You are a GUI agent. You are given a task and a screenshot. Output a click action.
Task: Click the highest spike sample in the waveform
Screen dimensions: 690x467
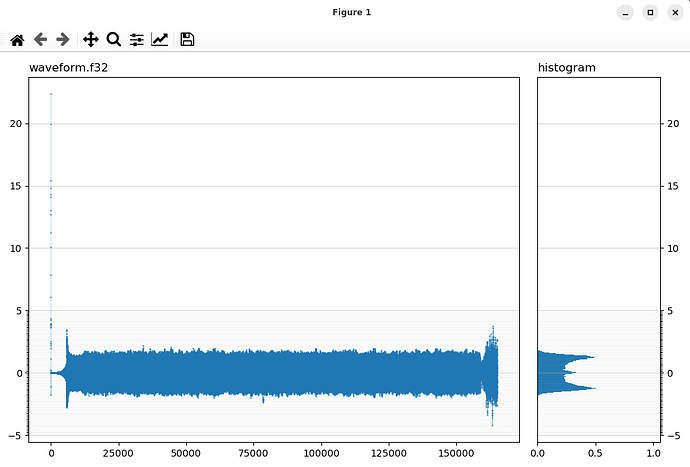tap(51, 94)
